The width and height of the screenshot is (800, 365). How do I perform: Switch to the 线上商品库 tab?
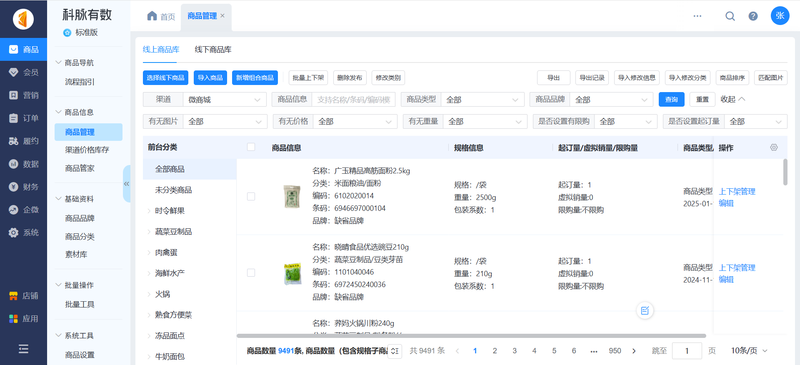[161, 50]
